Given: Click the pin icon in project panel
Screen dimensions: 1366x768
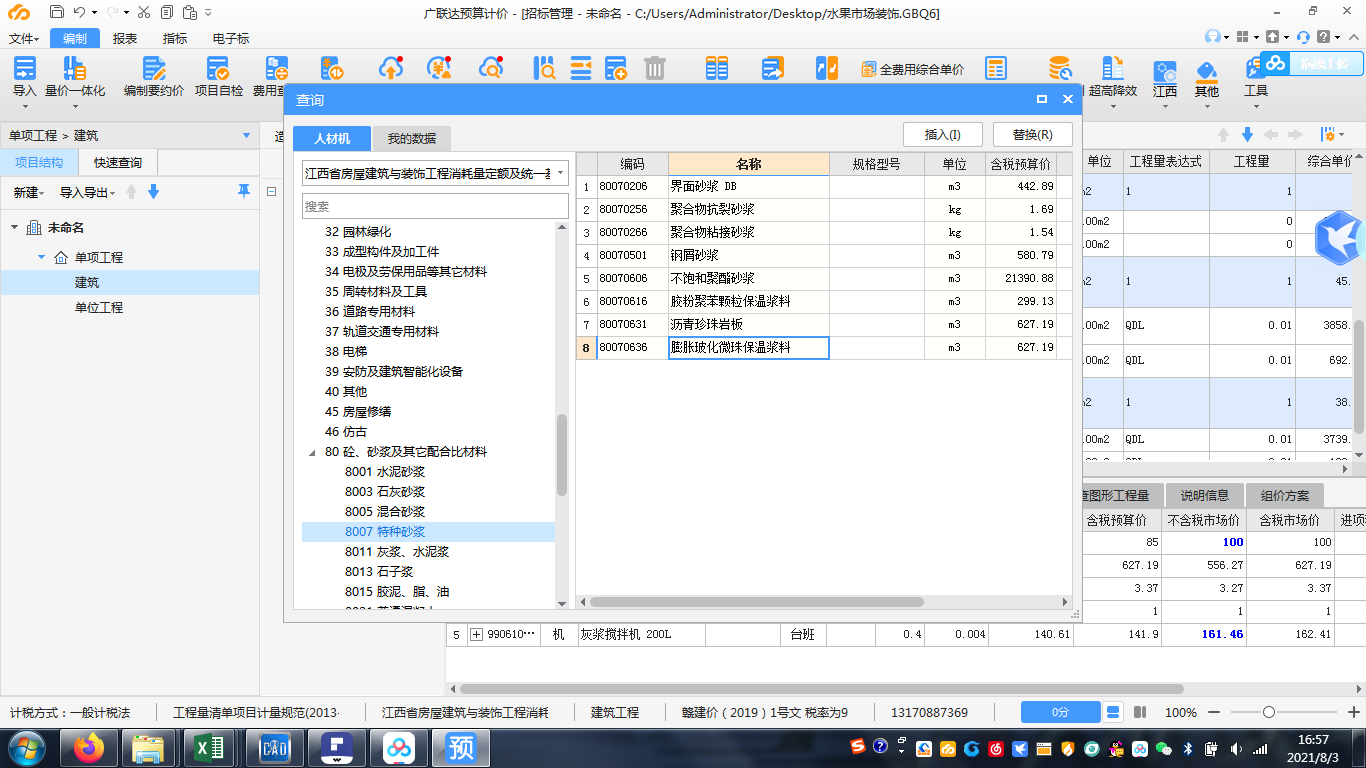Looking at the screenshot, I should pos(244,191).
